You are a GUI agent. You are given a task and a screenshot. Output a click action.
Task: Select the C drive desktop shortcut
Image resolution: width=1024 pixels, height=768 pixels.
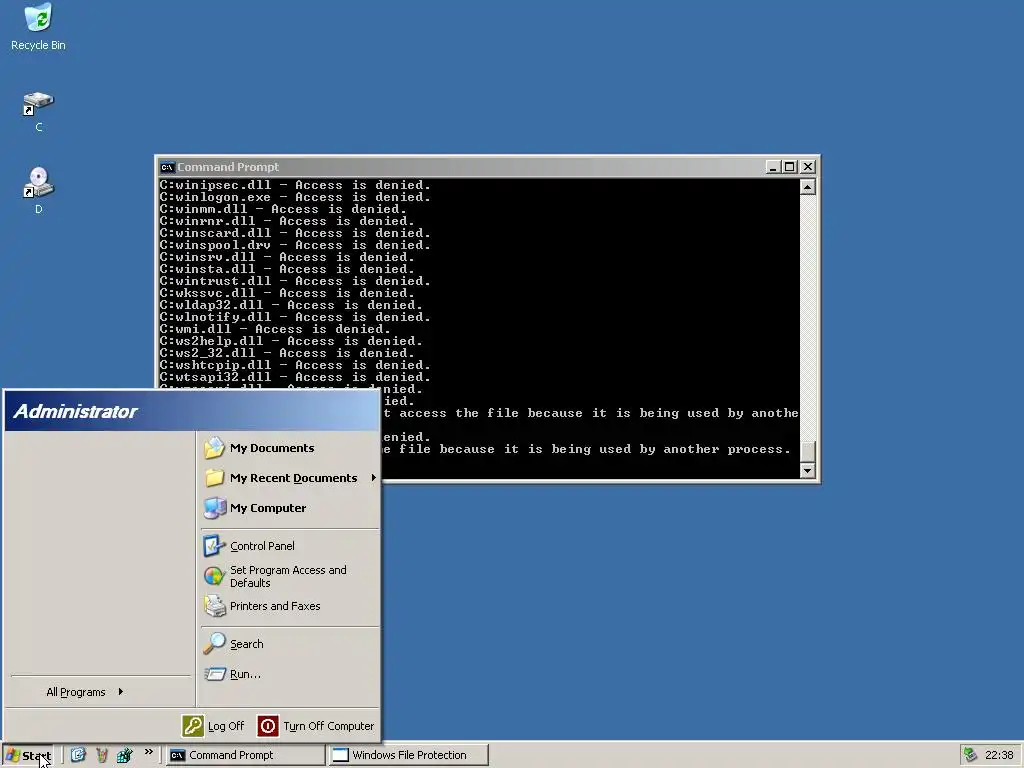point(39,112)
